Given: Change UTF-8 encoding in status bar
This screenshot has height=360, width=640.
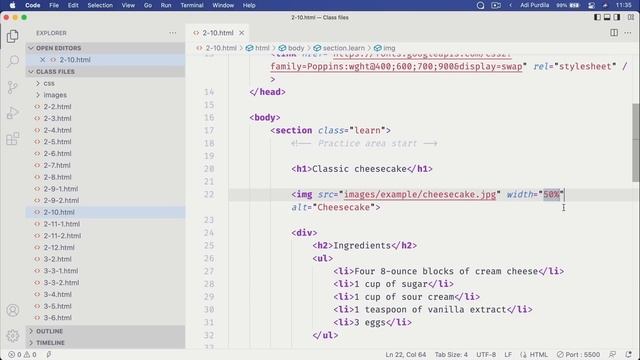Looking at the screenshot, I should [486, 355].
